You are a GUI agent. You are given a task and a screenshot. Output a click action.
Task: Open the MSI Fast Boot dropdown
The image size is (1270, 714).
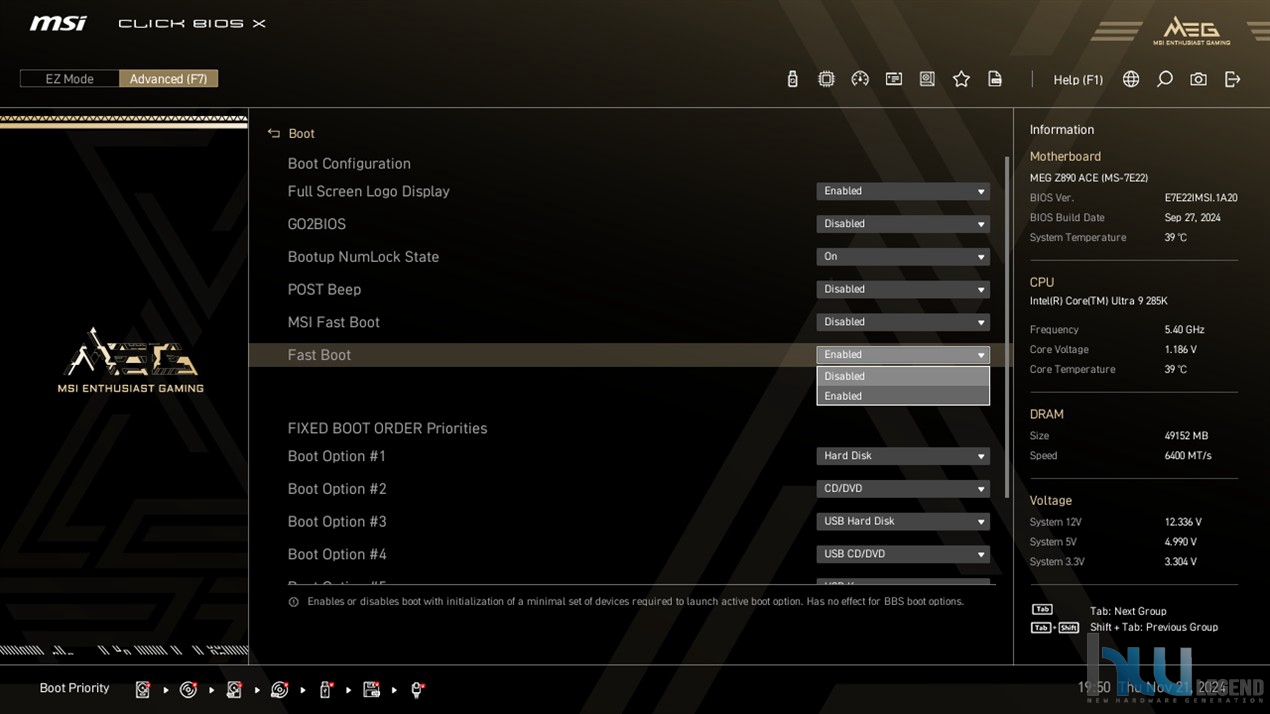pyautogui.click(x=903, y=322)
